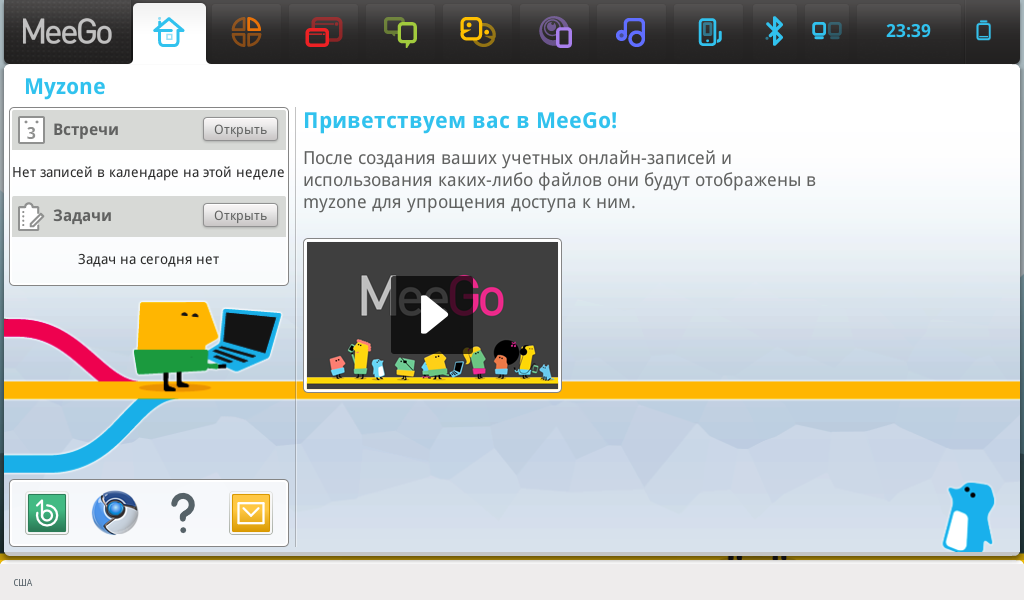Open the Networks panel icon
Viewport: 1024px width, 600px height.
(x=826, y=31)
